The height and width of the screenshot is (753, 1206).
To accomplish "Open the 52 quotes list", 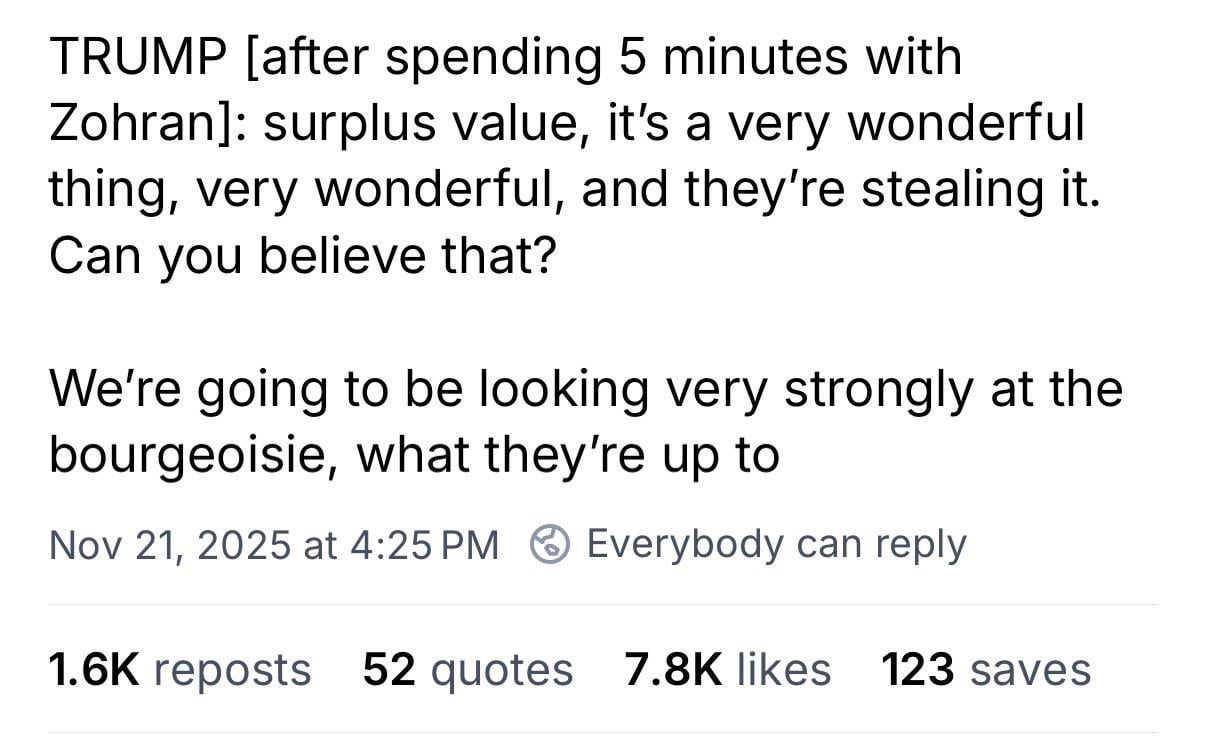I will click(x=467, y=669).
